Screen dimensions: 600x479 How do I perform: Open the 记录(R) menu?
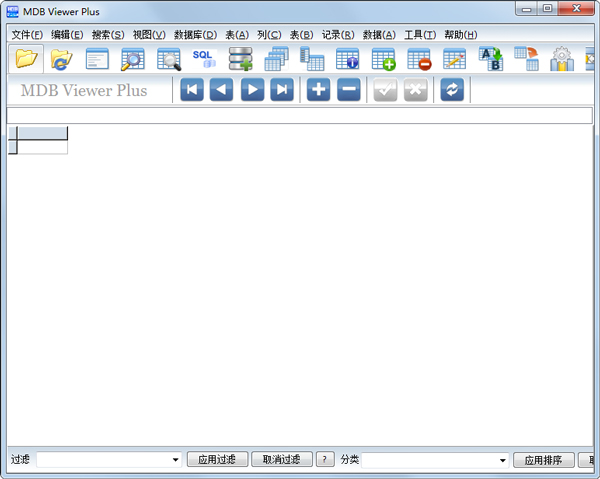[x=338, y=35]
